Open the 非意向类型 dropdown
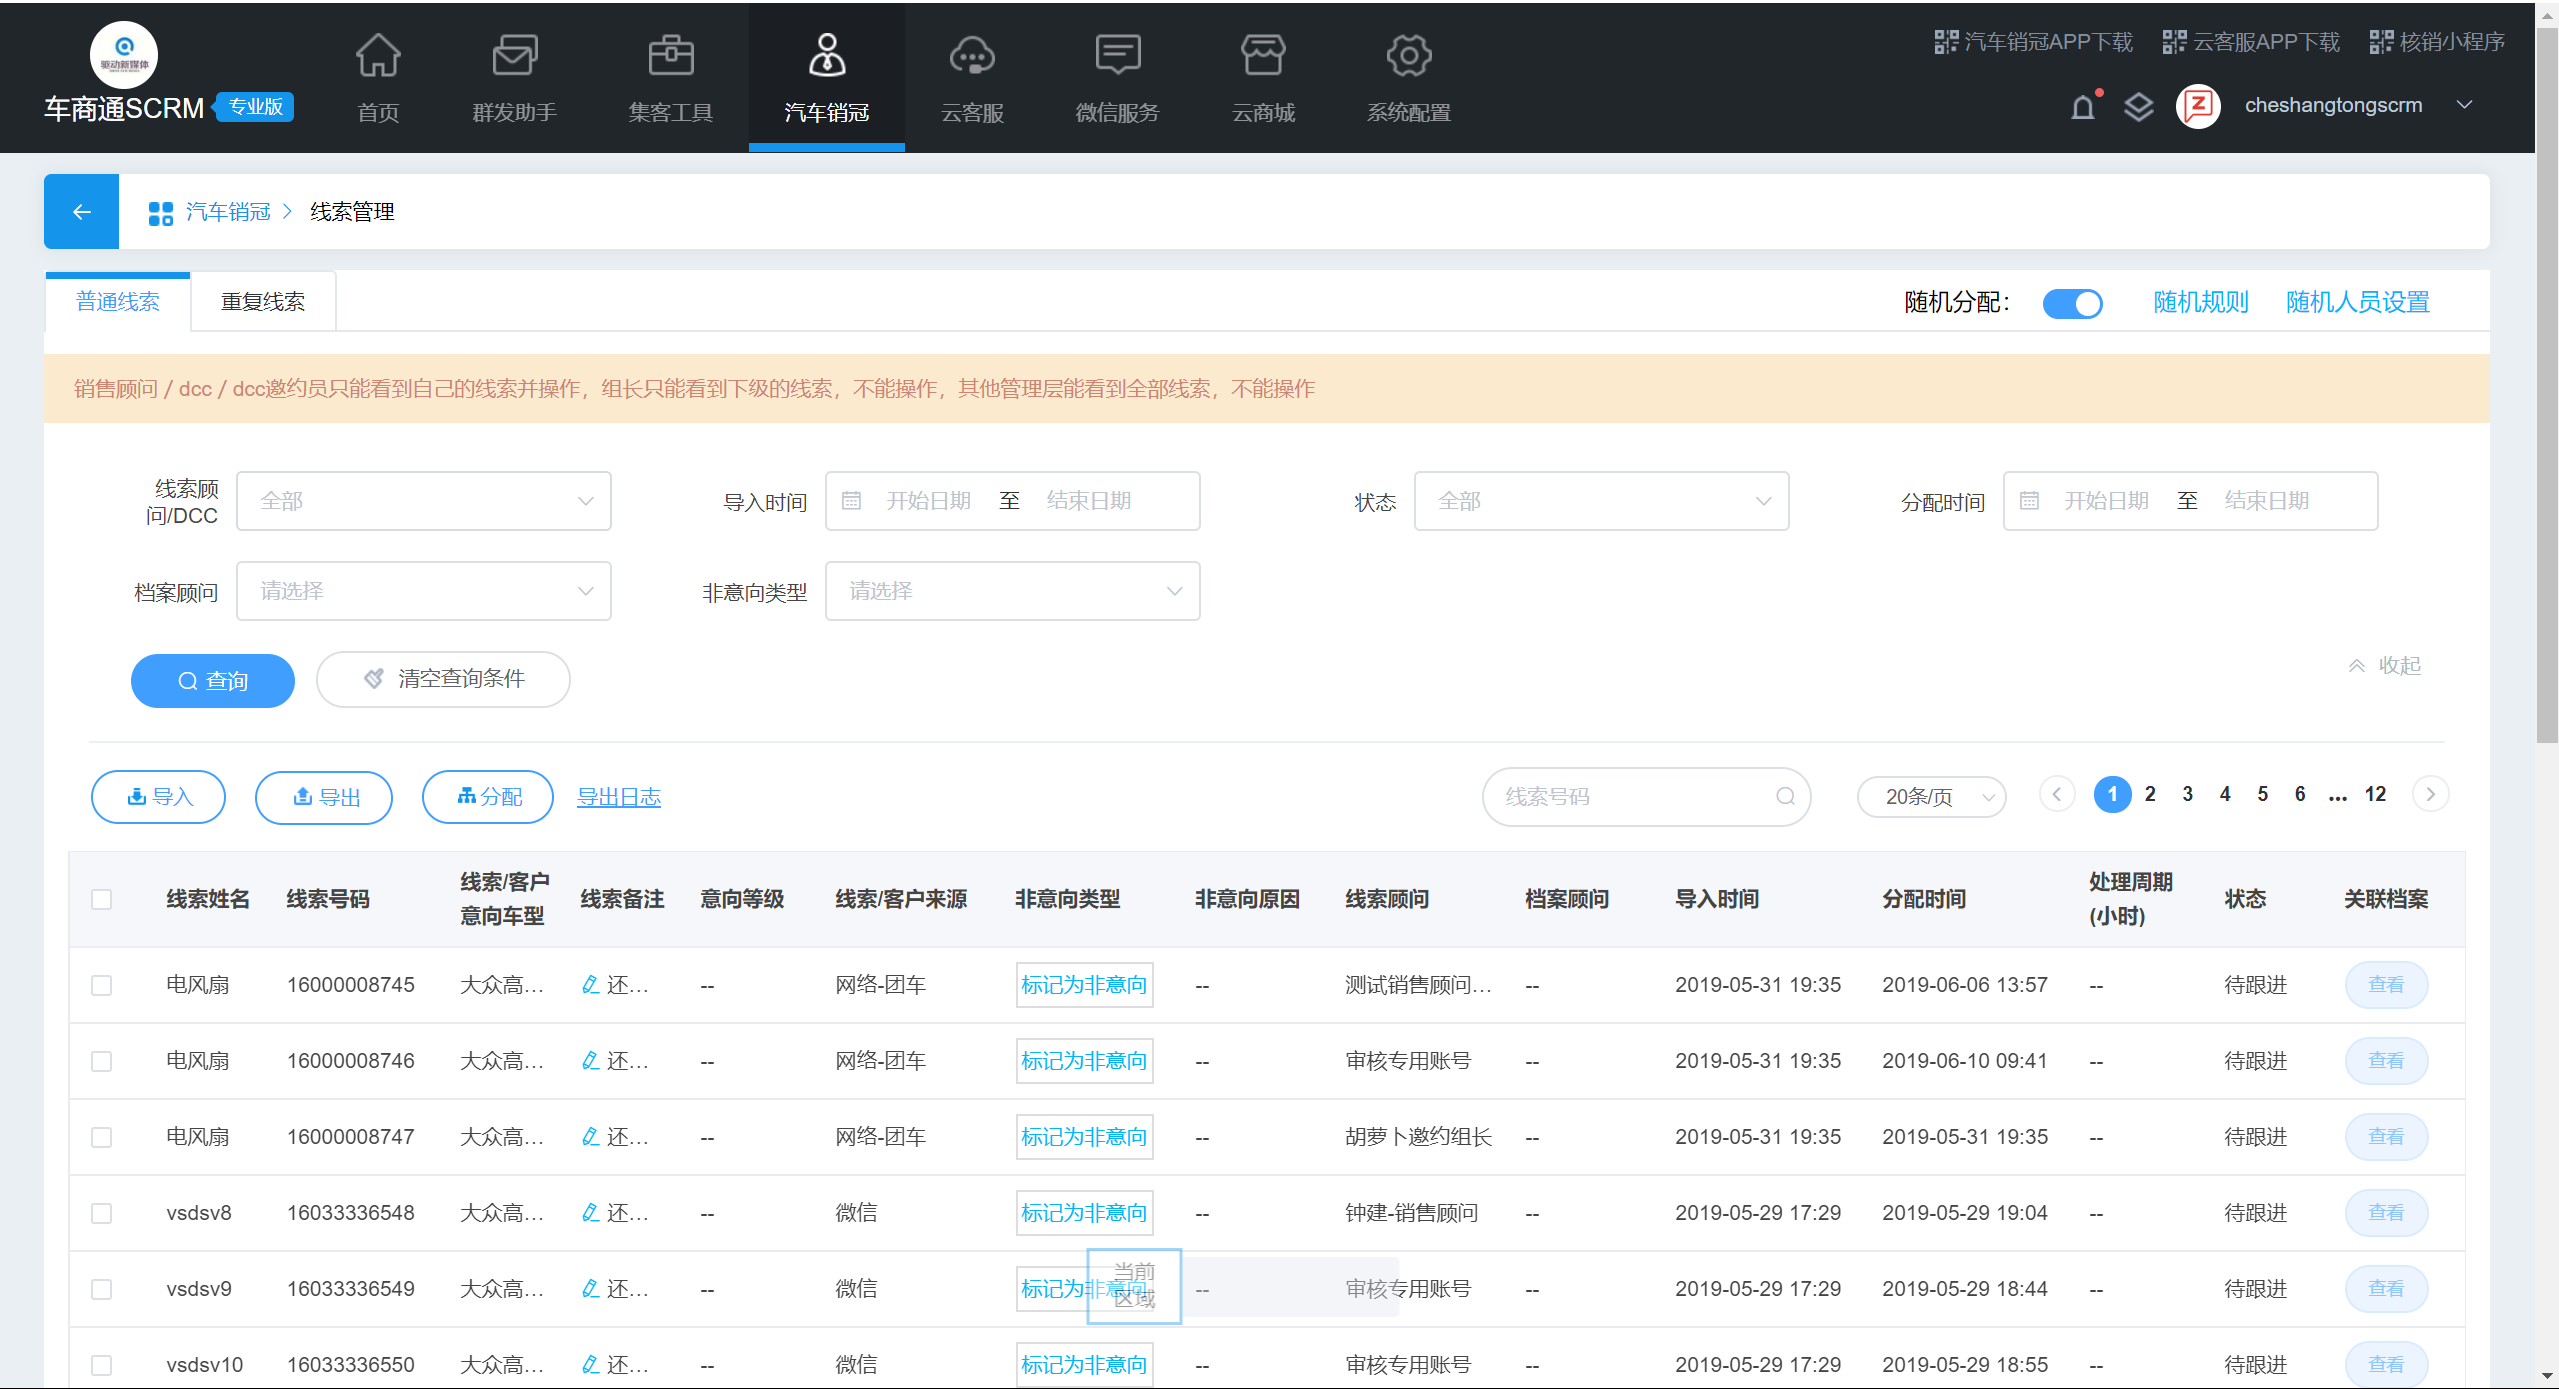Screen dimensions: 2559x1389 [1011, 591]
